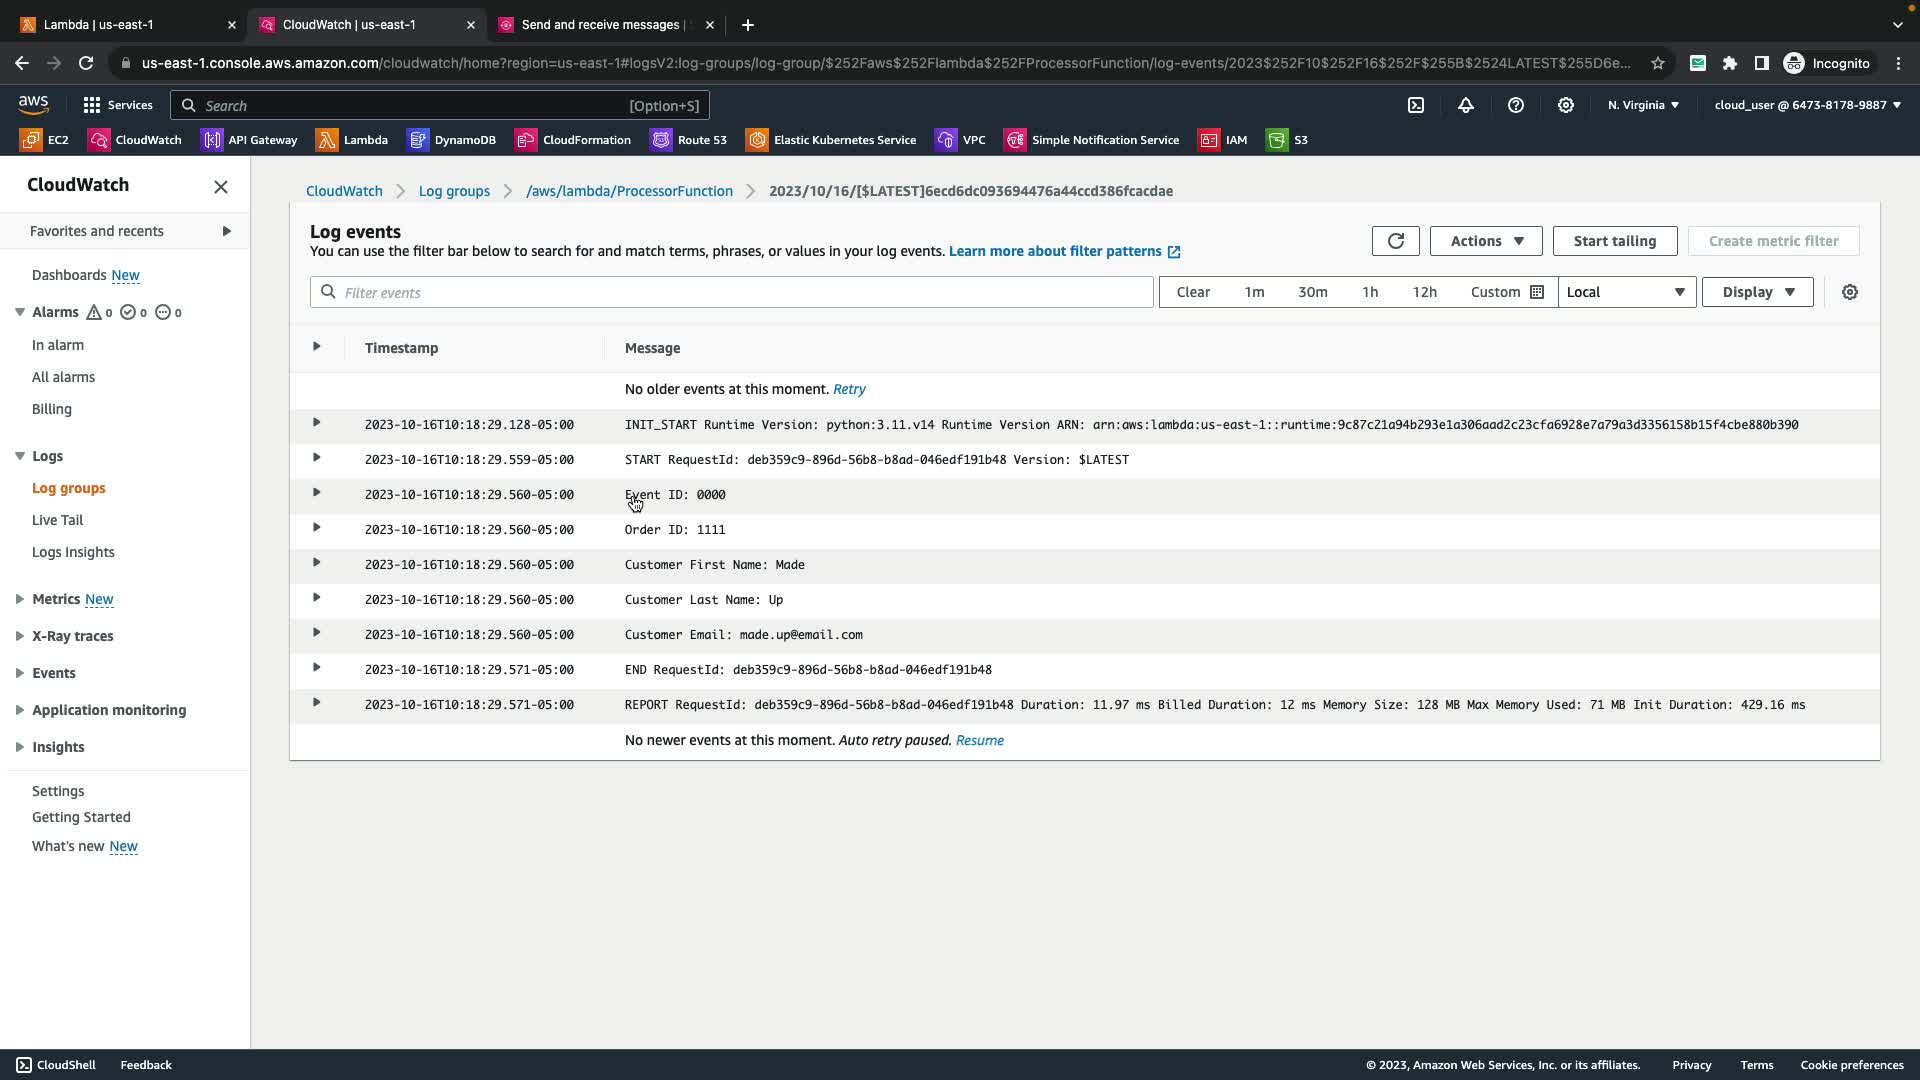
Task: Close the CloudWatch side navigation panel
Action: pos(221,187)
